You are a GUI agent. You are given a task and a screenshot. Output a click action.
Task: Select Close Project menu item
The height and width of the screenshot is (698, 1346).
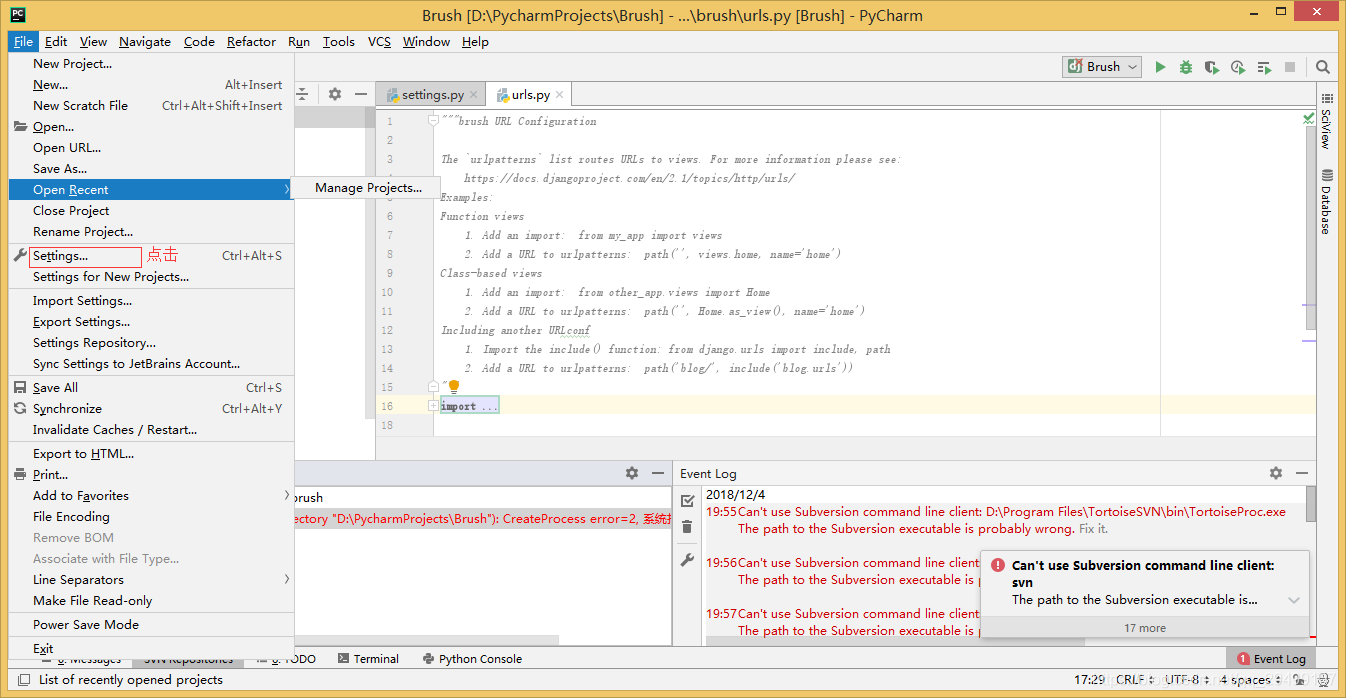(x=151, y=211)
